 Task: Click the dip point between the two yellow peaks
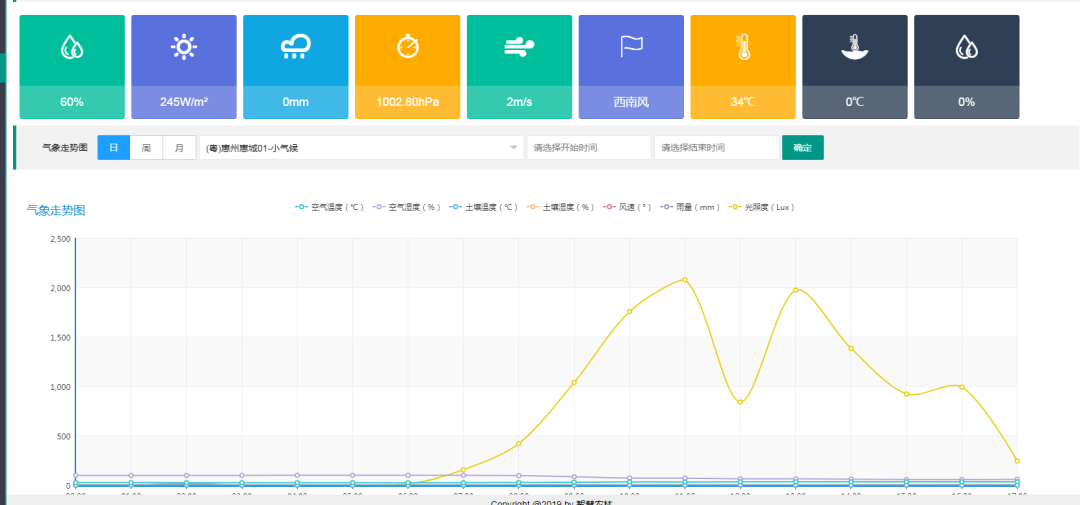(x=740, y=402)
